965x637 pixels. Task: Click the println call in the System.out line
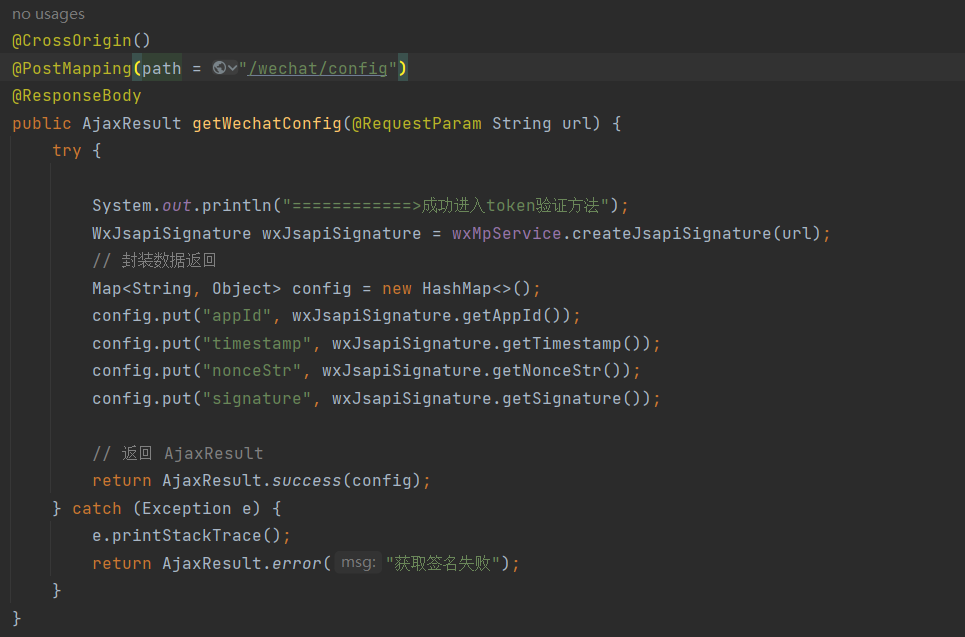click(238, 206)
